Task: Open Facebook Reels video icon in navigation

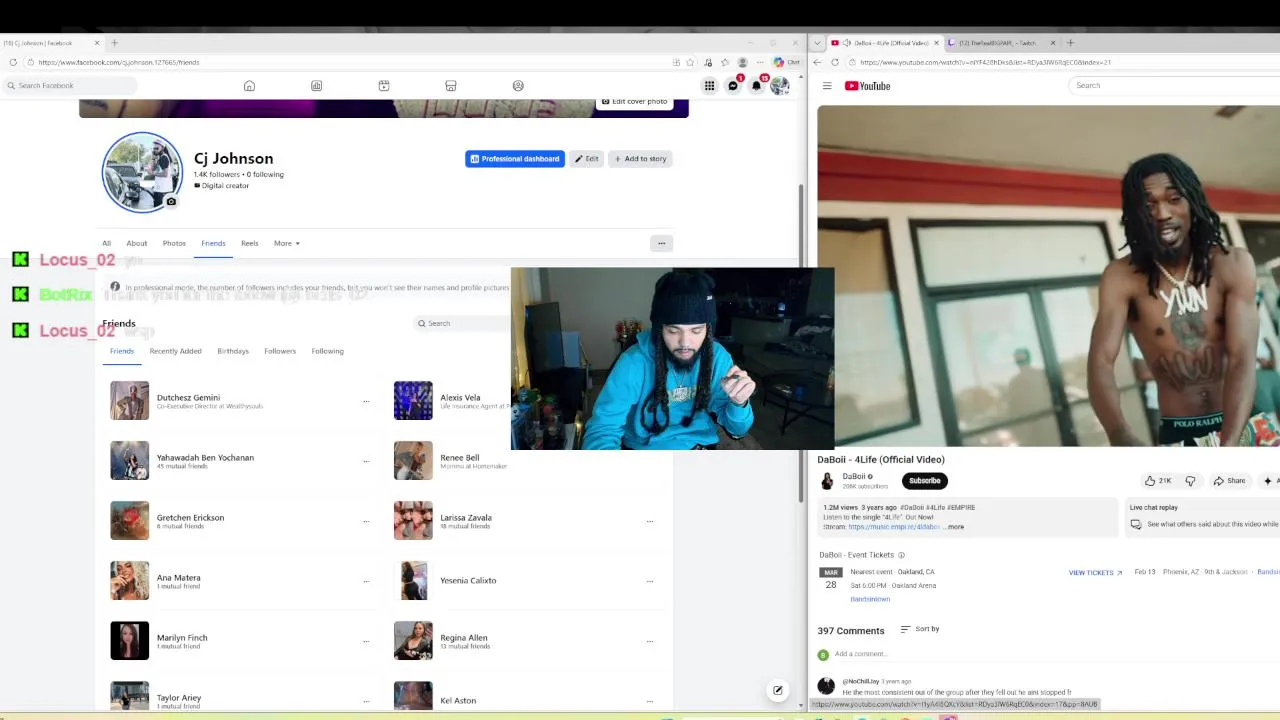Action: coord(384,86)
